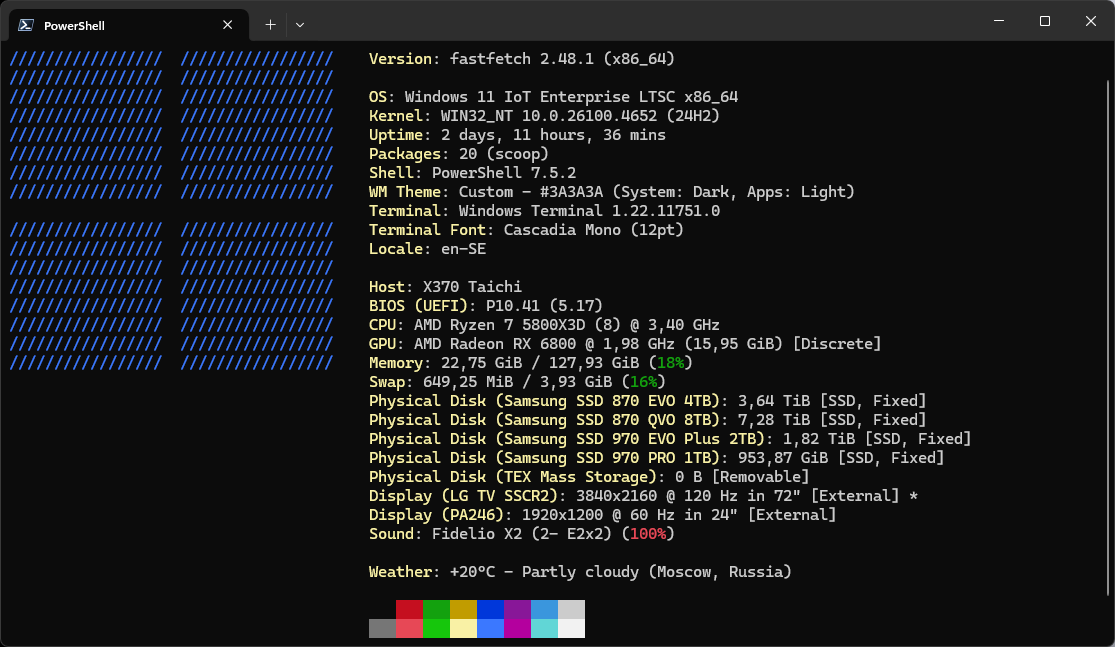Click the dark yellow color block

464,609
